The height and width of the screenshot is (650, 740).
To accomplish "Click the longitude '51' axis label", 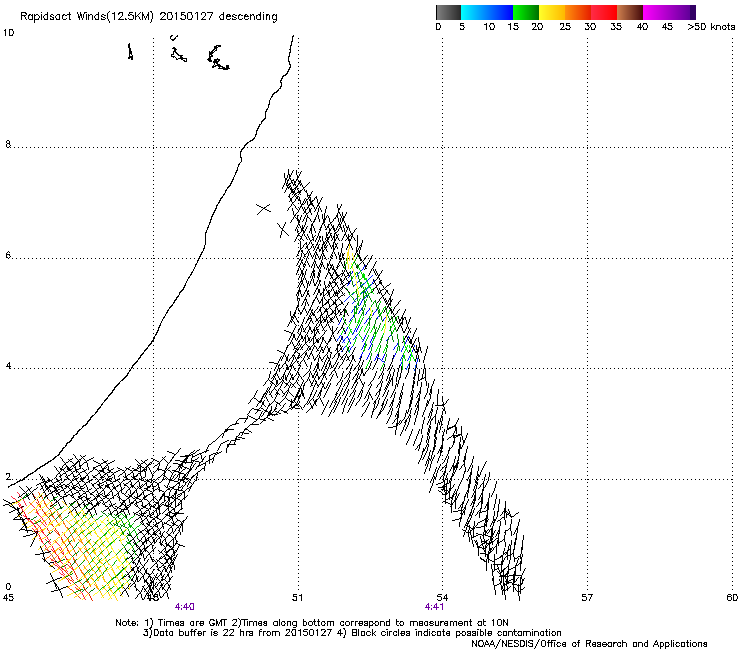I will pos(297,598).
